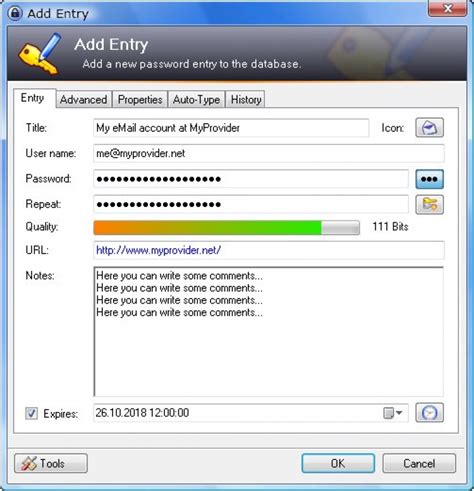Toggle password visibility with the three dots button

point(429,179)
